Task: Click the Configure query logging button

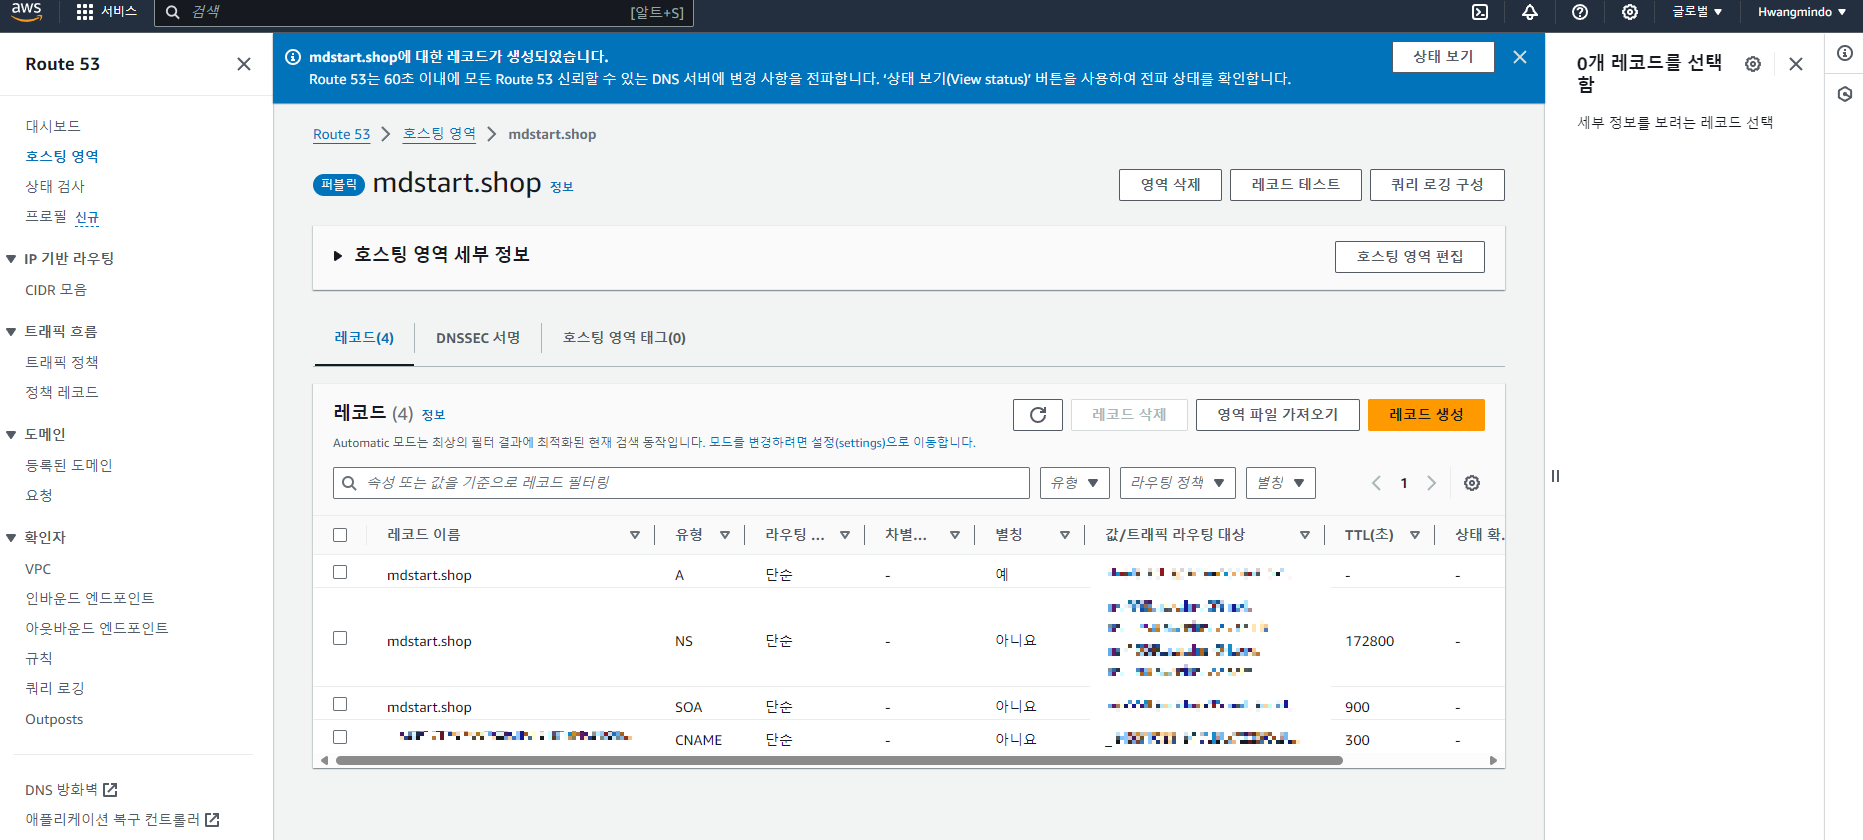Action: point(1437,185)
